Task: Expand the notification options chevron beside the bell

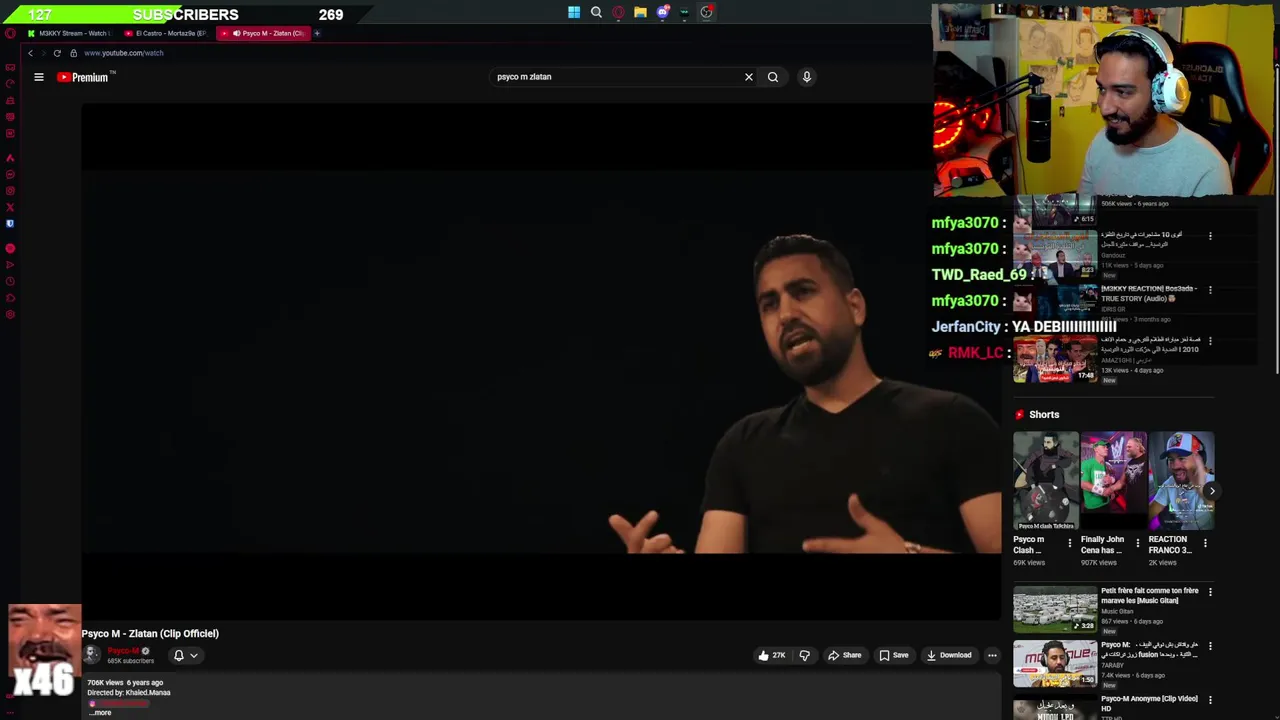Action: pyautogui.click(x=194, y=656)
